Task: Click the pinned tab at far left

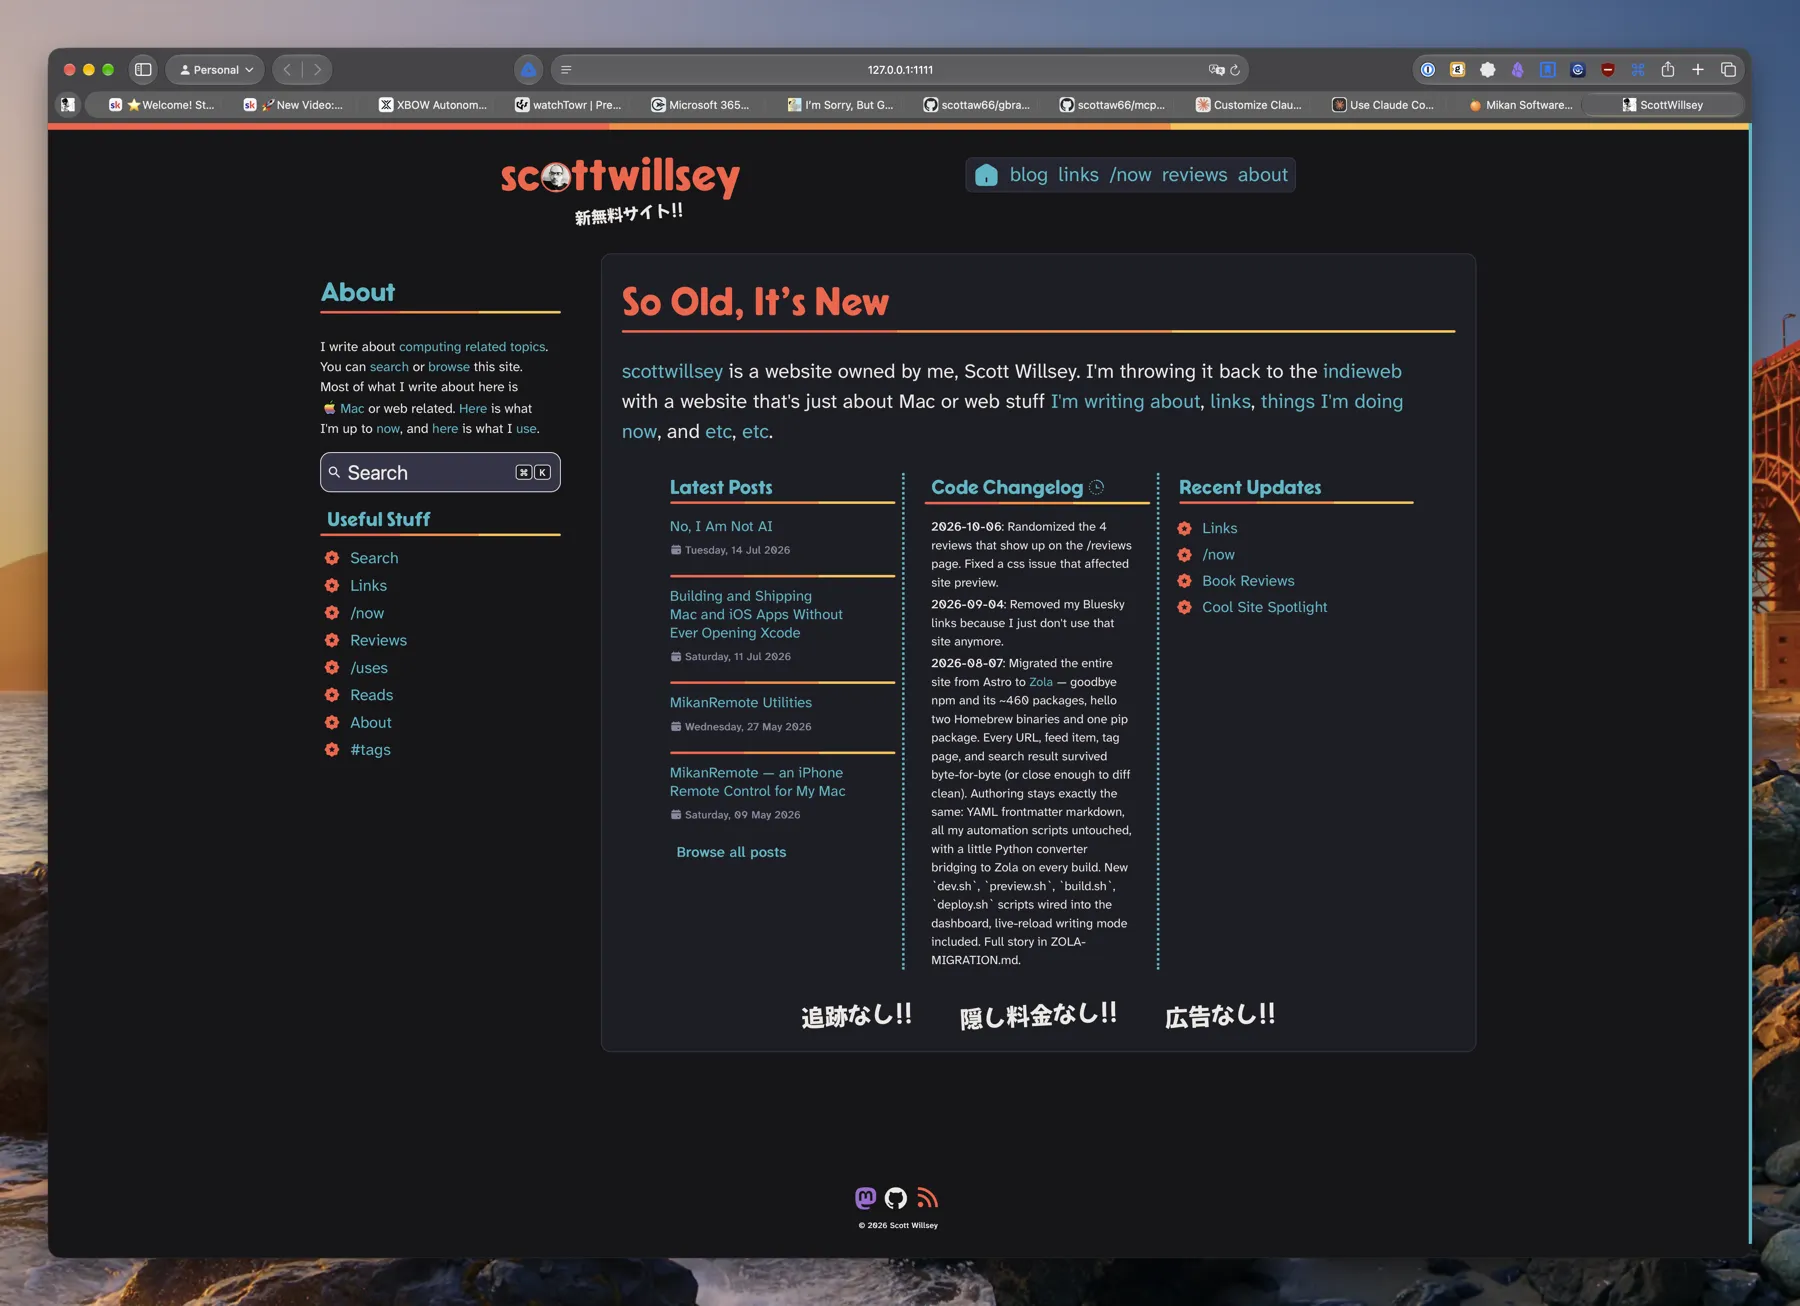Action: (67, 104)
